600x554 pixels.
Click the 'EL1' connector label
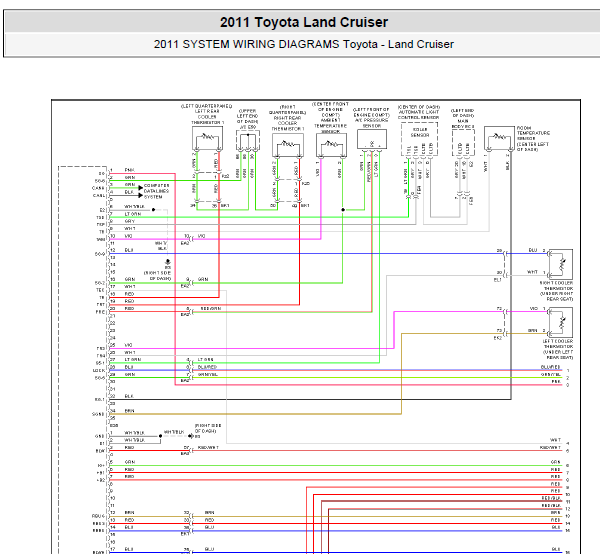tap(497, 280)
